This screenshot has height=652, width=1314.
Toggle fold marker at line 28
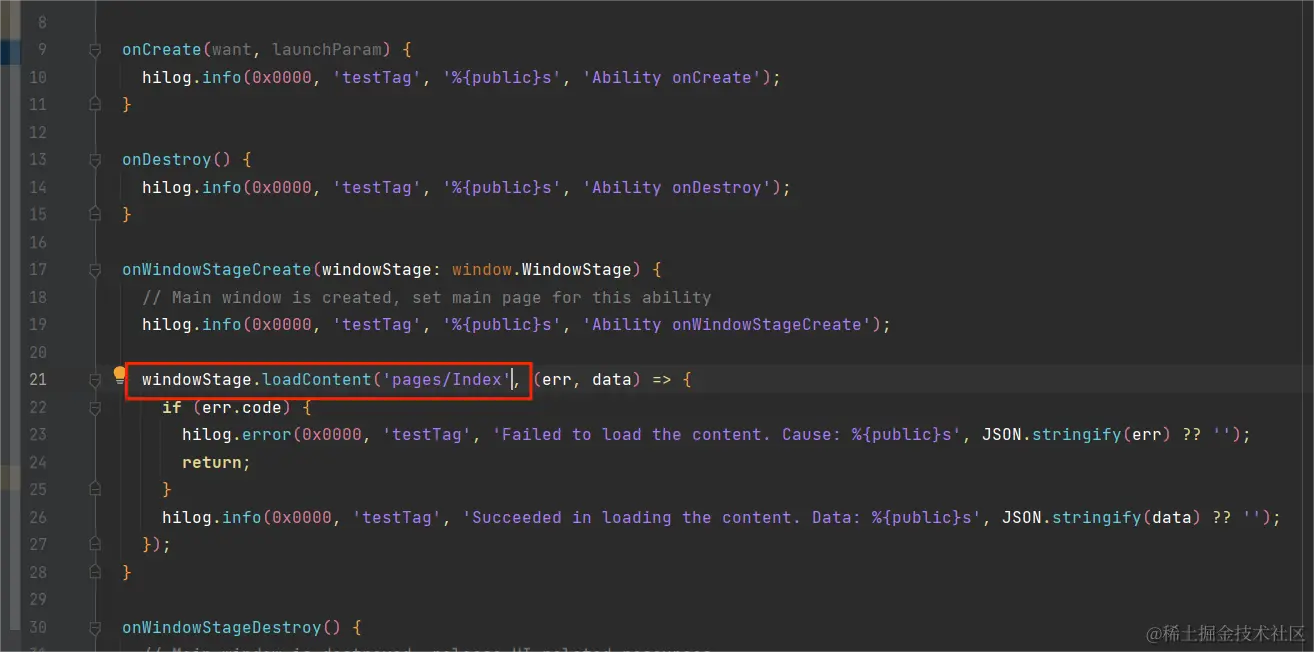tap(95, 572)
